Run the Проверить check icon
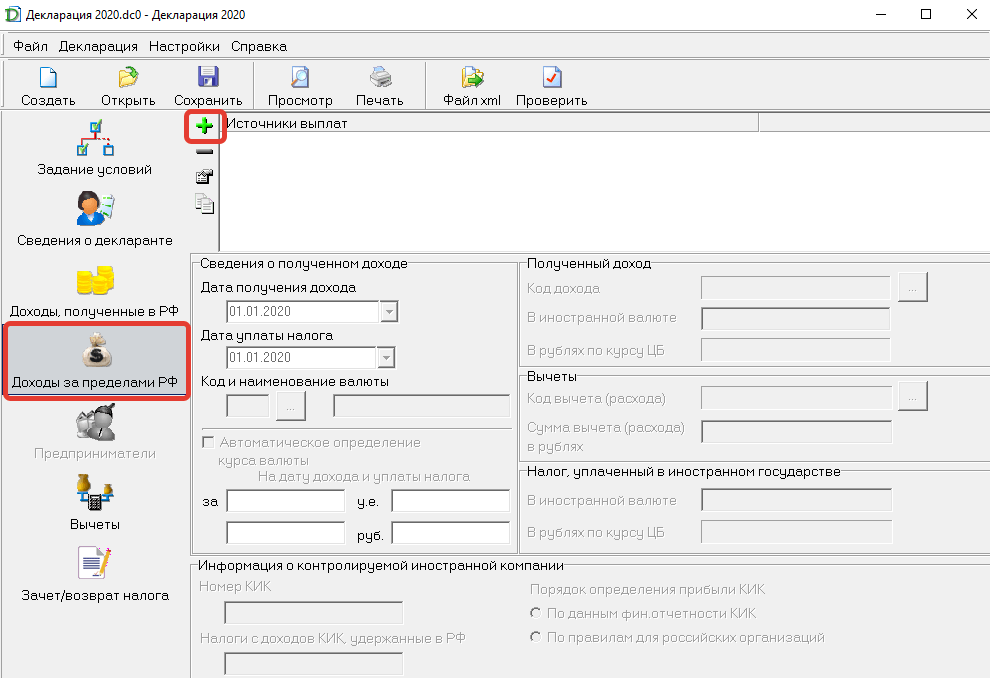Screen dimensions: 990x678 pyautogui.click(x=552, y=77)
